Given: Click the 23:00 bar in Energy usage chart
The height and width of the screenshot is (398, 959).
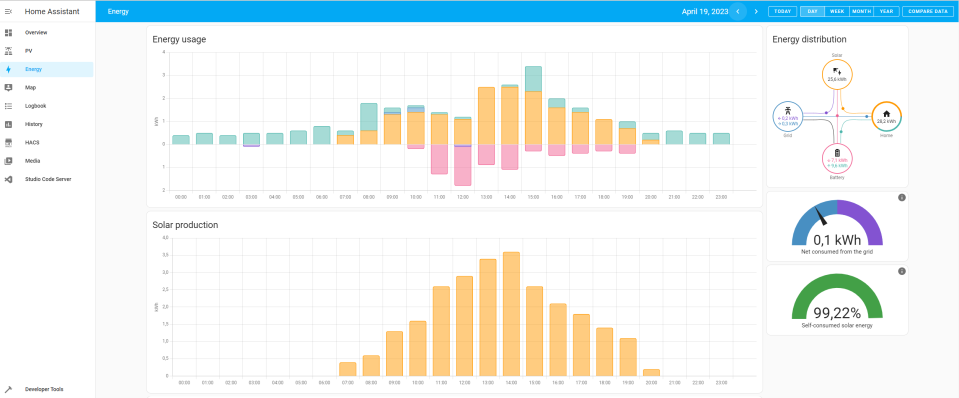Looking at the screenshot, I should pyautogui.click(x=722, y=139).
